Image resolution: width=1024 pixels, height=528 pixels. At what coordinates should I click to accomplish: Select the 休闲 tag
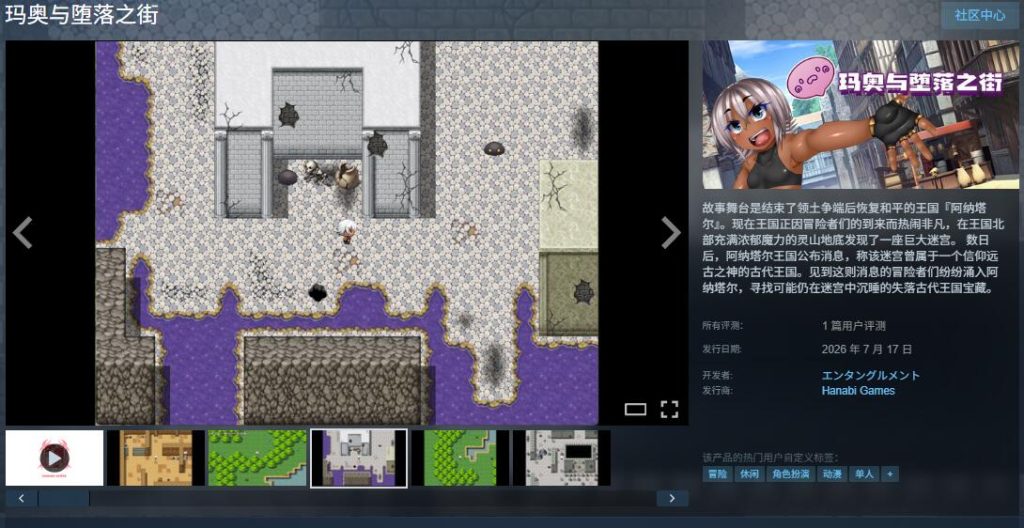(x=749, y=474)
